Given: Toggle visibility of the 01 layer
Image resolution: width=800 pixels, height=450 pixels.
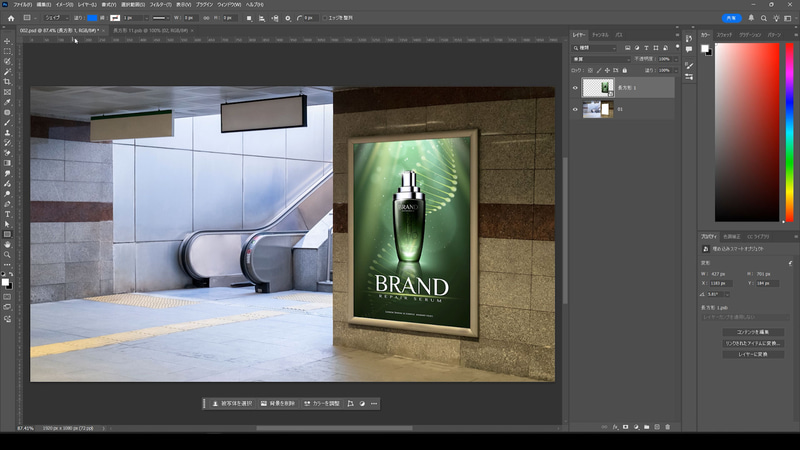Looking at the screenshot, I should pos(575,108).
